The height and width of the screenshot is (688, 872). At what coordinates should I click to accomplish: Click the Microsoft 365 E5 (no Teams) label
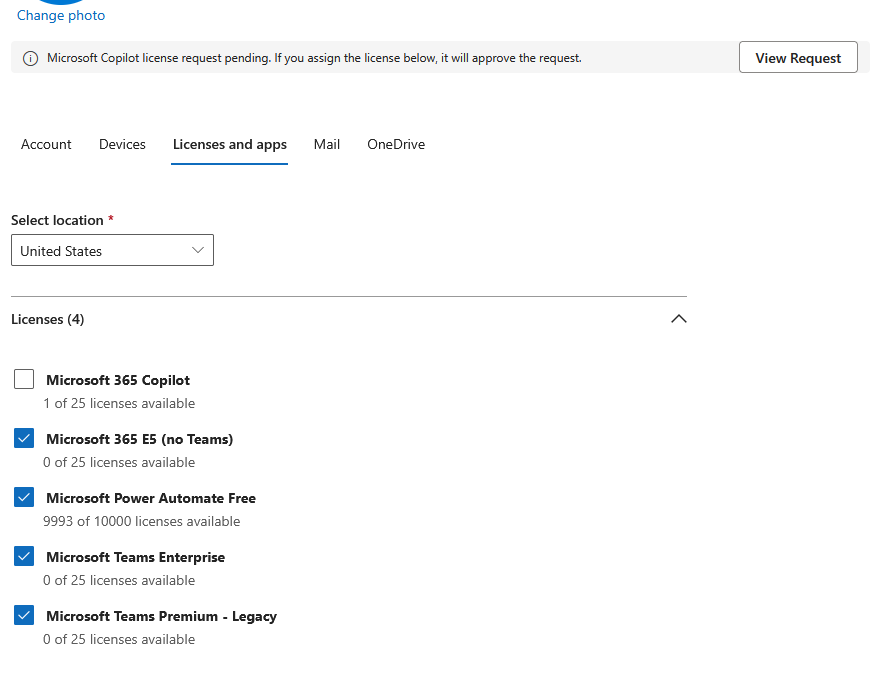pyautogui.click(x=140, y=439)
